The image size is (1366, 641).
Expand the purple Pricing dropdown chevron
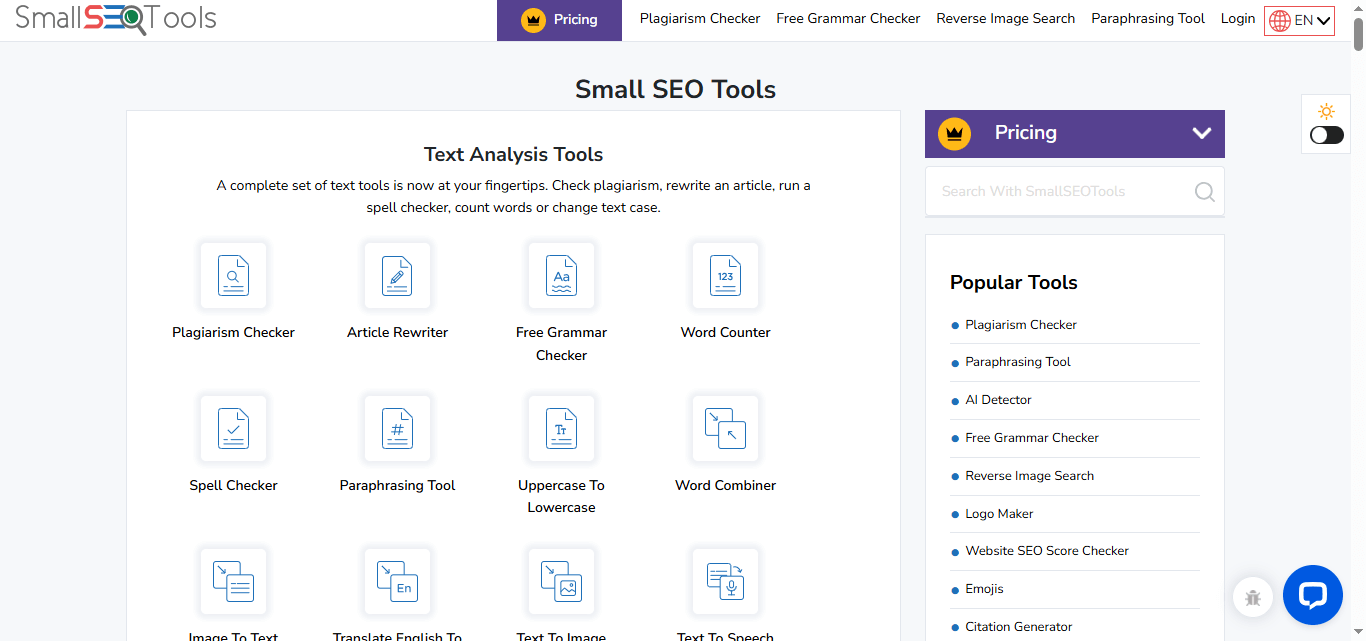pos(1201,132)
